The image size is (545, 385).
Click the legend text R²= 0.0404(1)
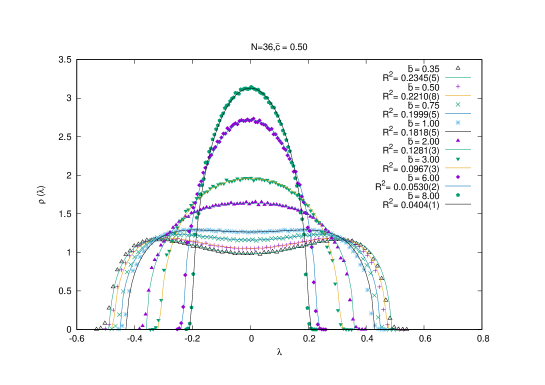click(x=411, y=205)
